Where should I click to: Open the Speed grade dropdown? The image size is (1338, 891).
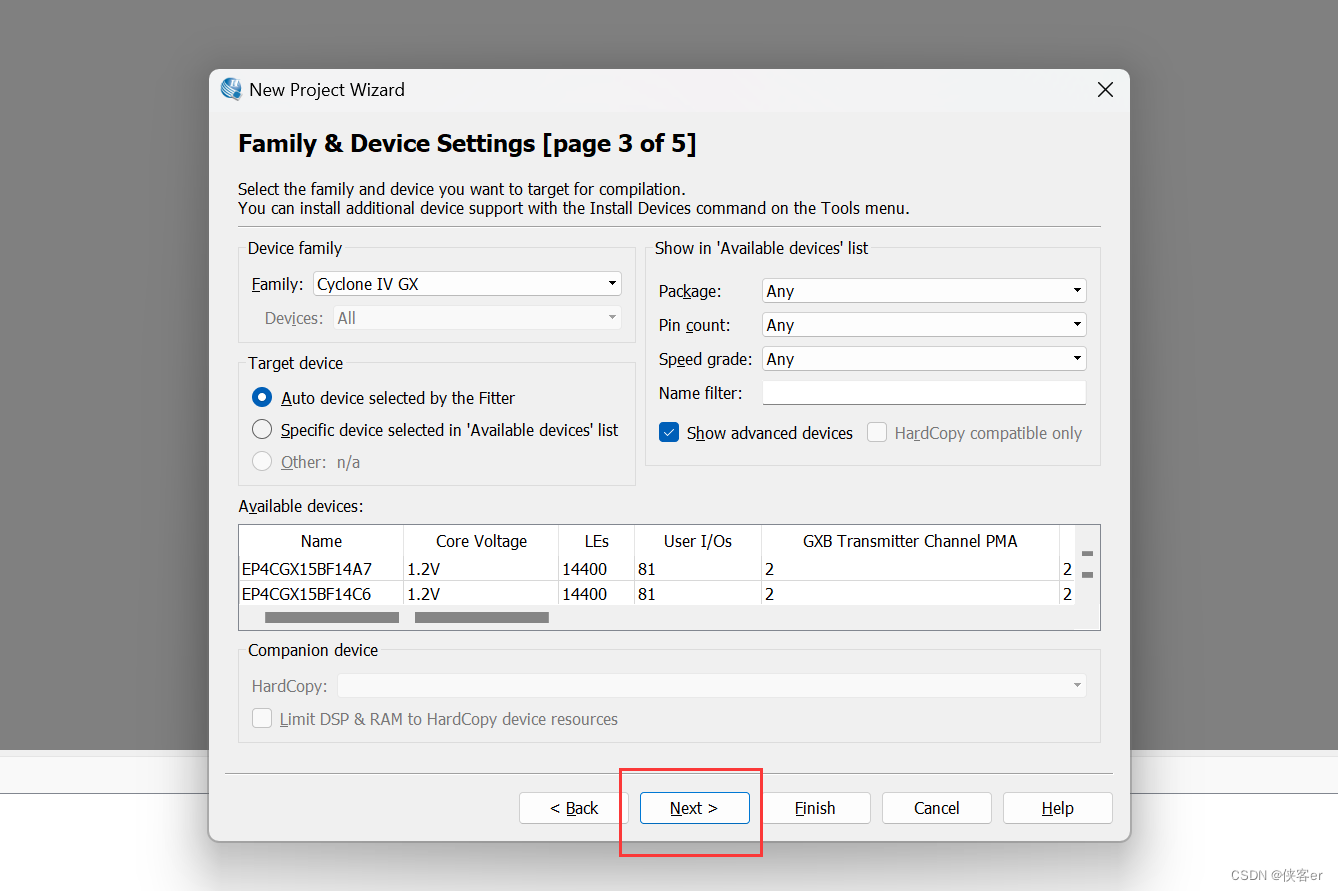click(x=924, y=359)
